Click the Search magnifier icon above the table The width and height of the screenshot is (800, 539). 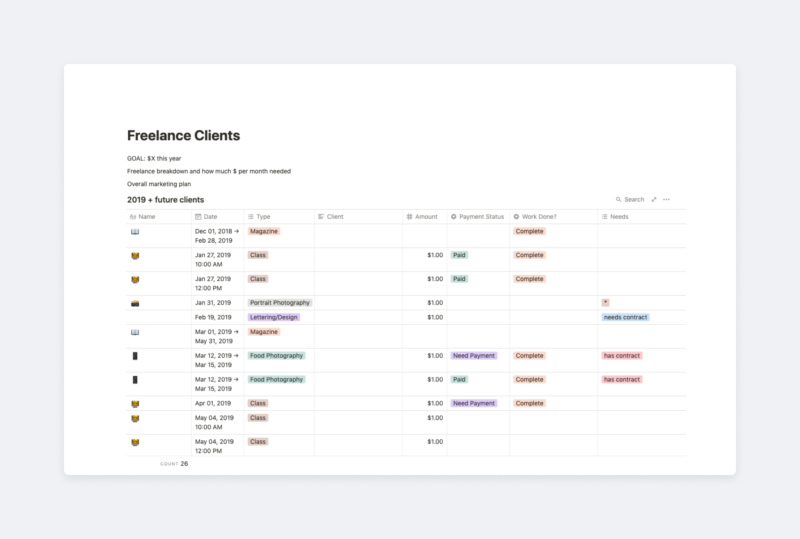[x=619, y=200]
